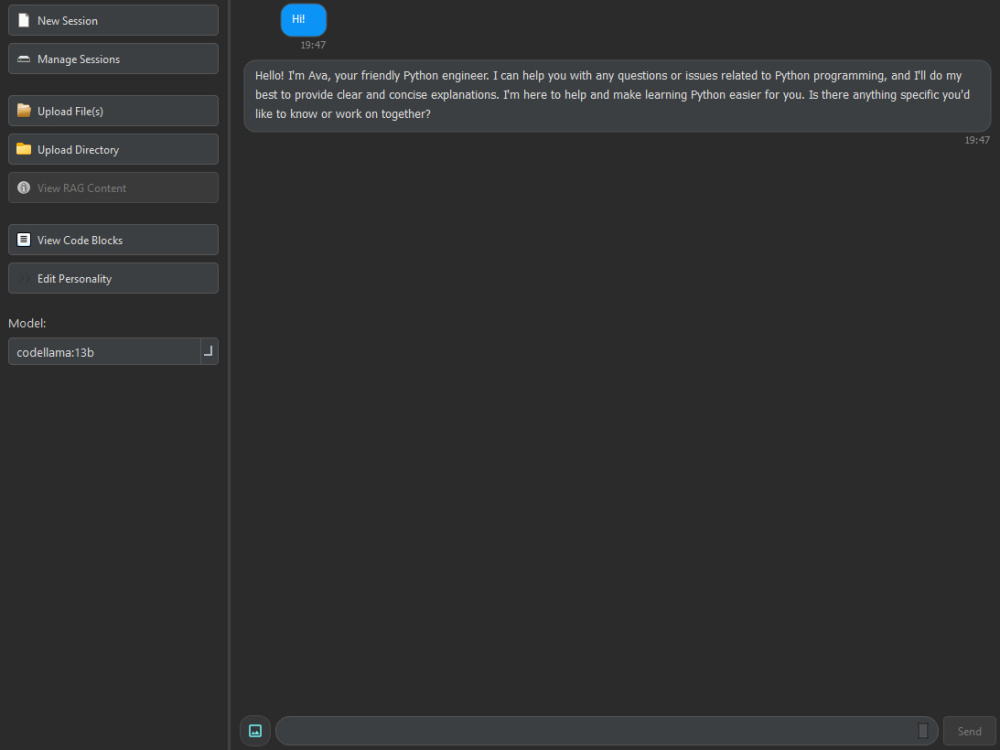Click Ava's greeting response bubble

[617, 95]
